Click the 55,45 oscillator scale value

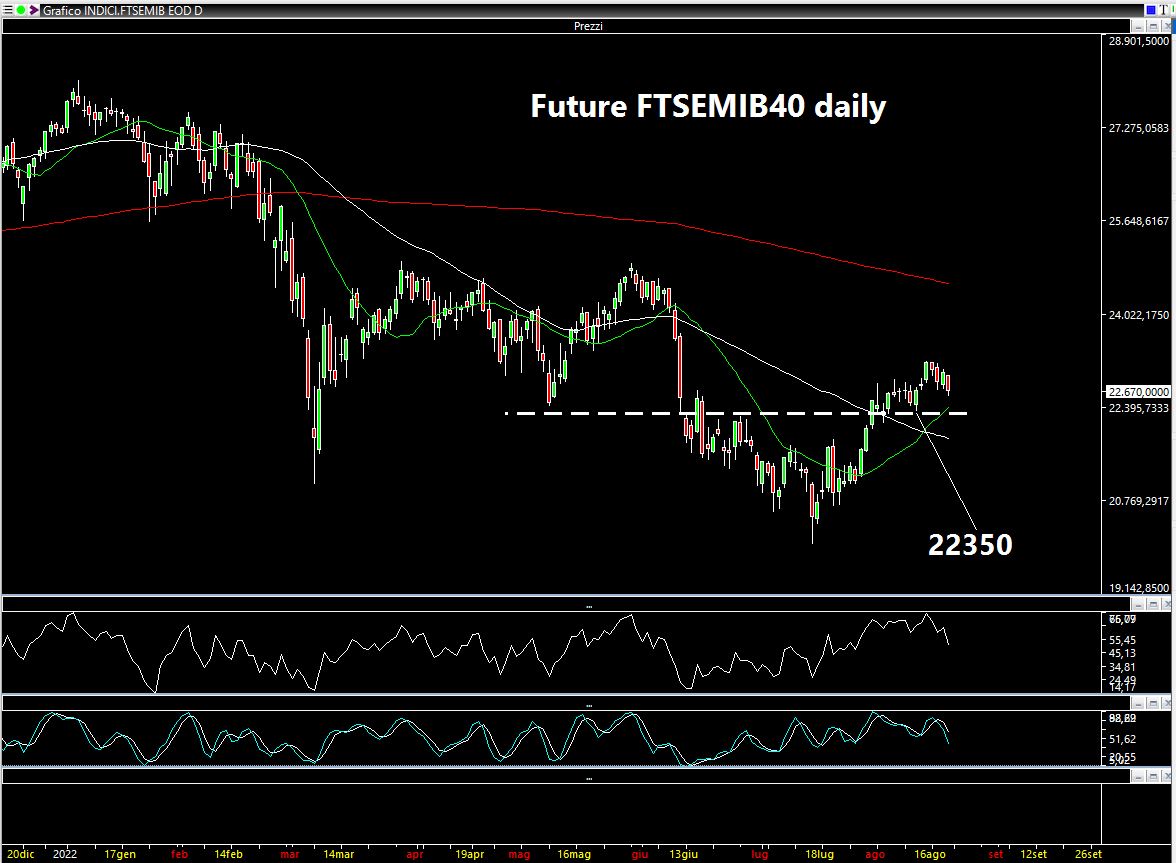[1122, 640]
